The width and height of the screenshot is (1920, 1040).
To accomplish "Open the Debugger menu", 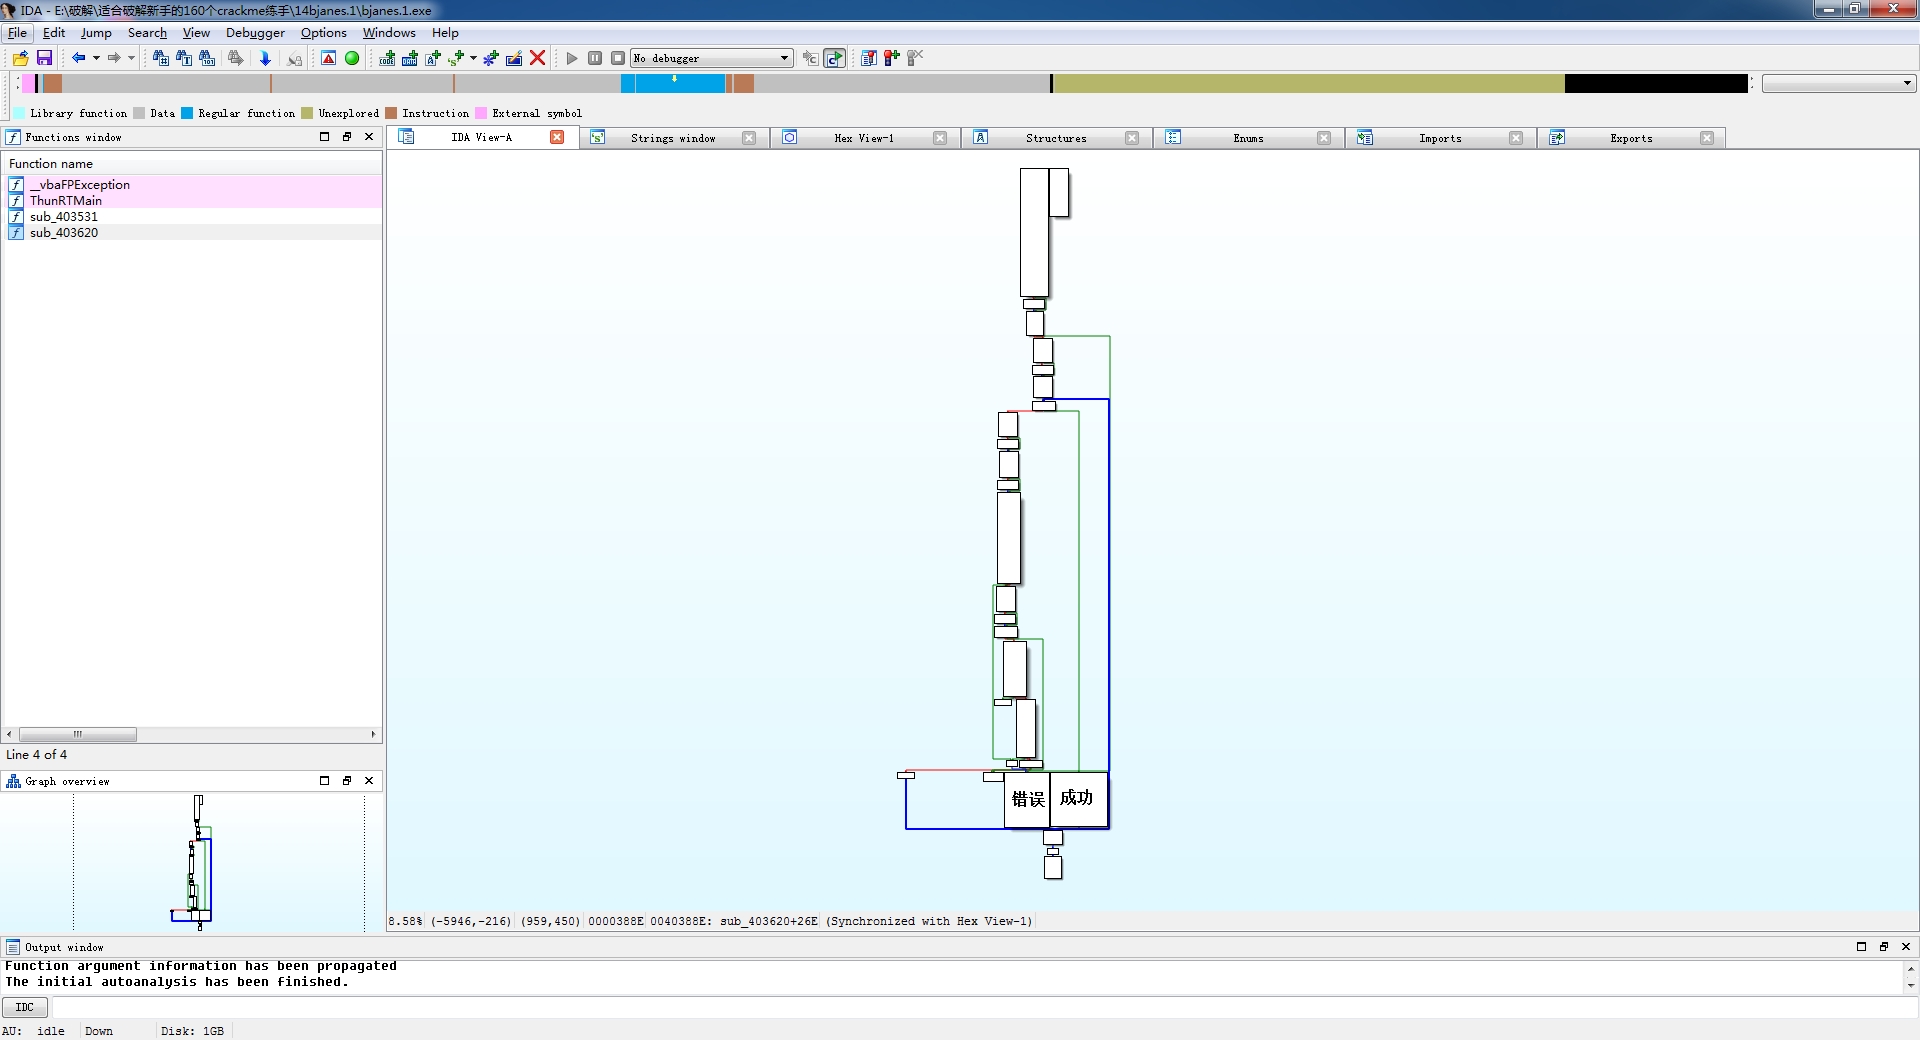I will 255,33.
